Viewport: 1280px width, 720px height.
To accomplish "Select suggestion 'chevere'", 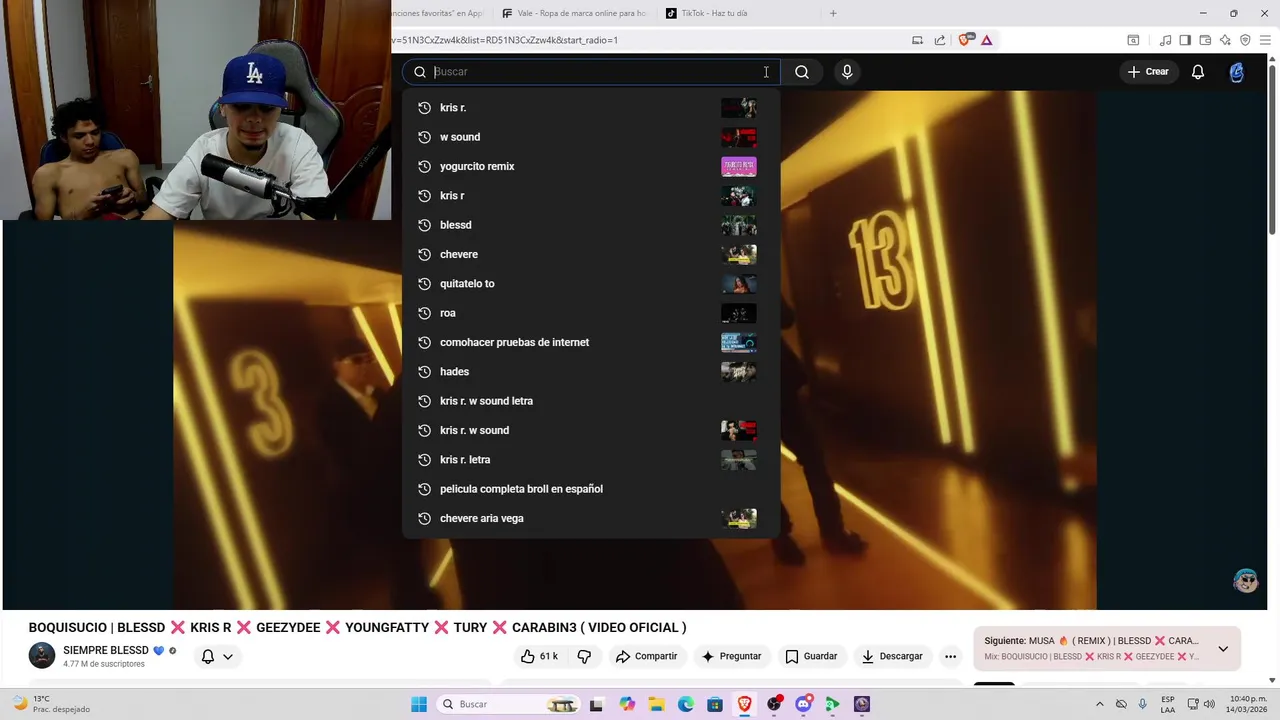I will click(x=590, y=254).
